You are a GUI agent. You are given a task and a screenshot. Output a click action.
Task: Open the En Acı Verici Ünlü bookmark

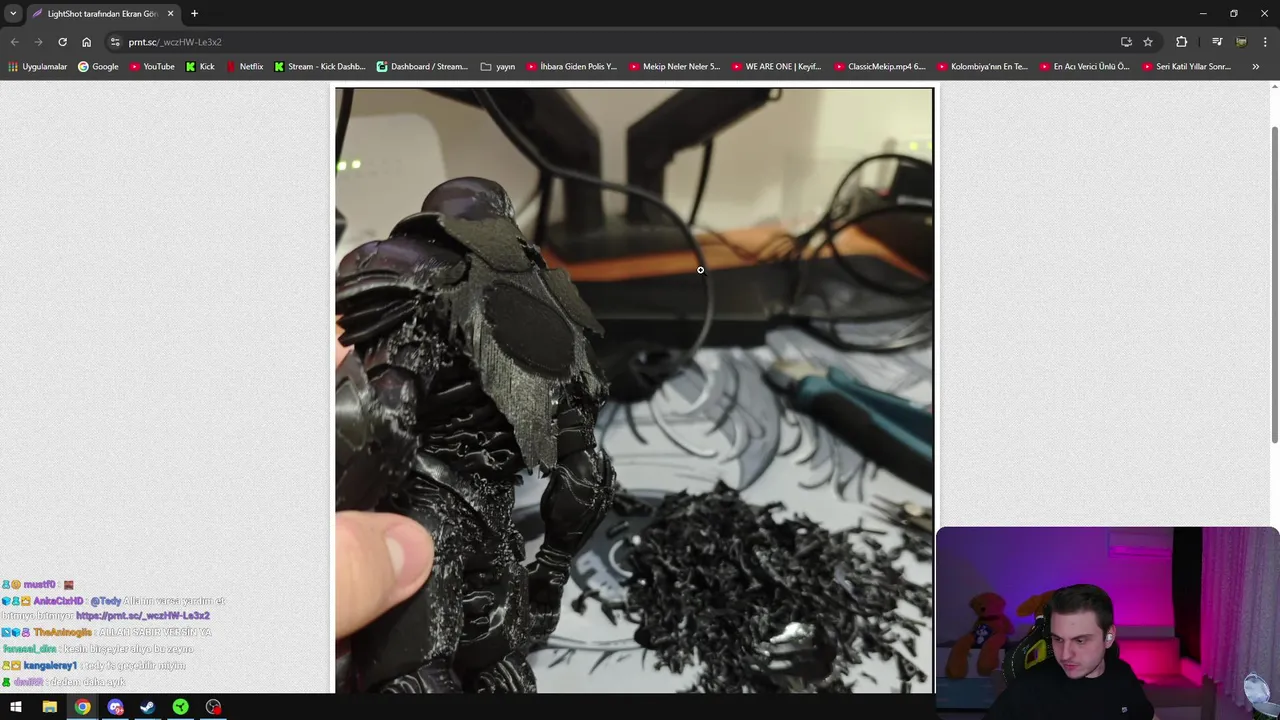1085,67
